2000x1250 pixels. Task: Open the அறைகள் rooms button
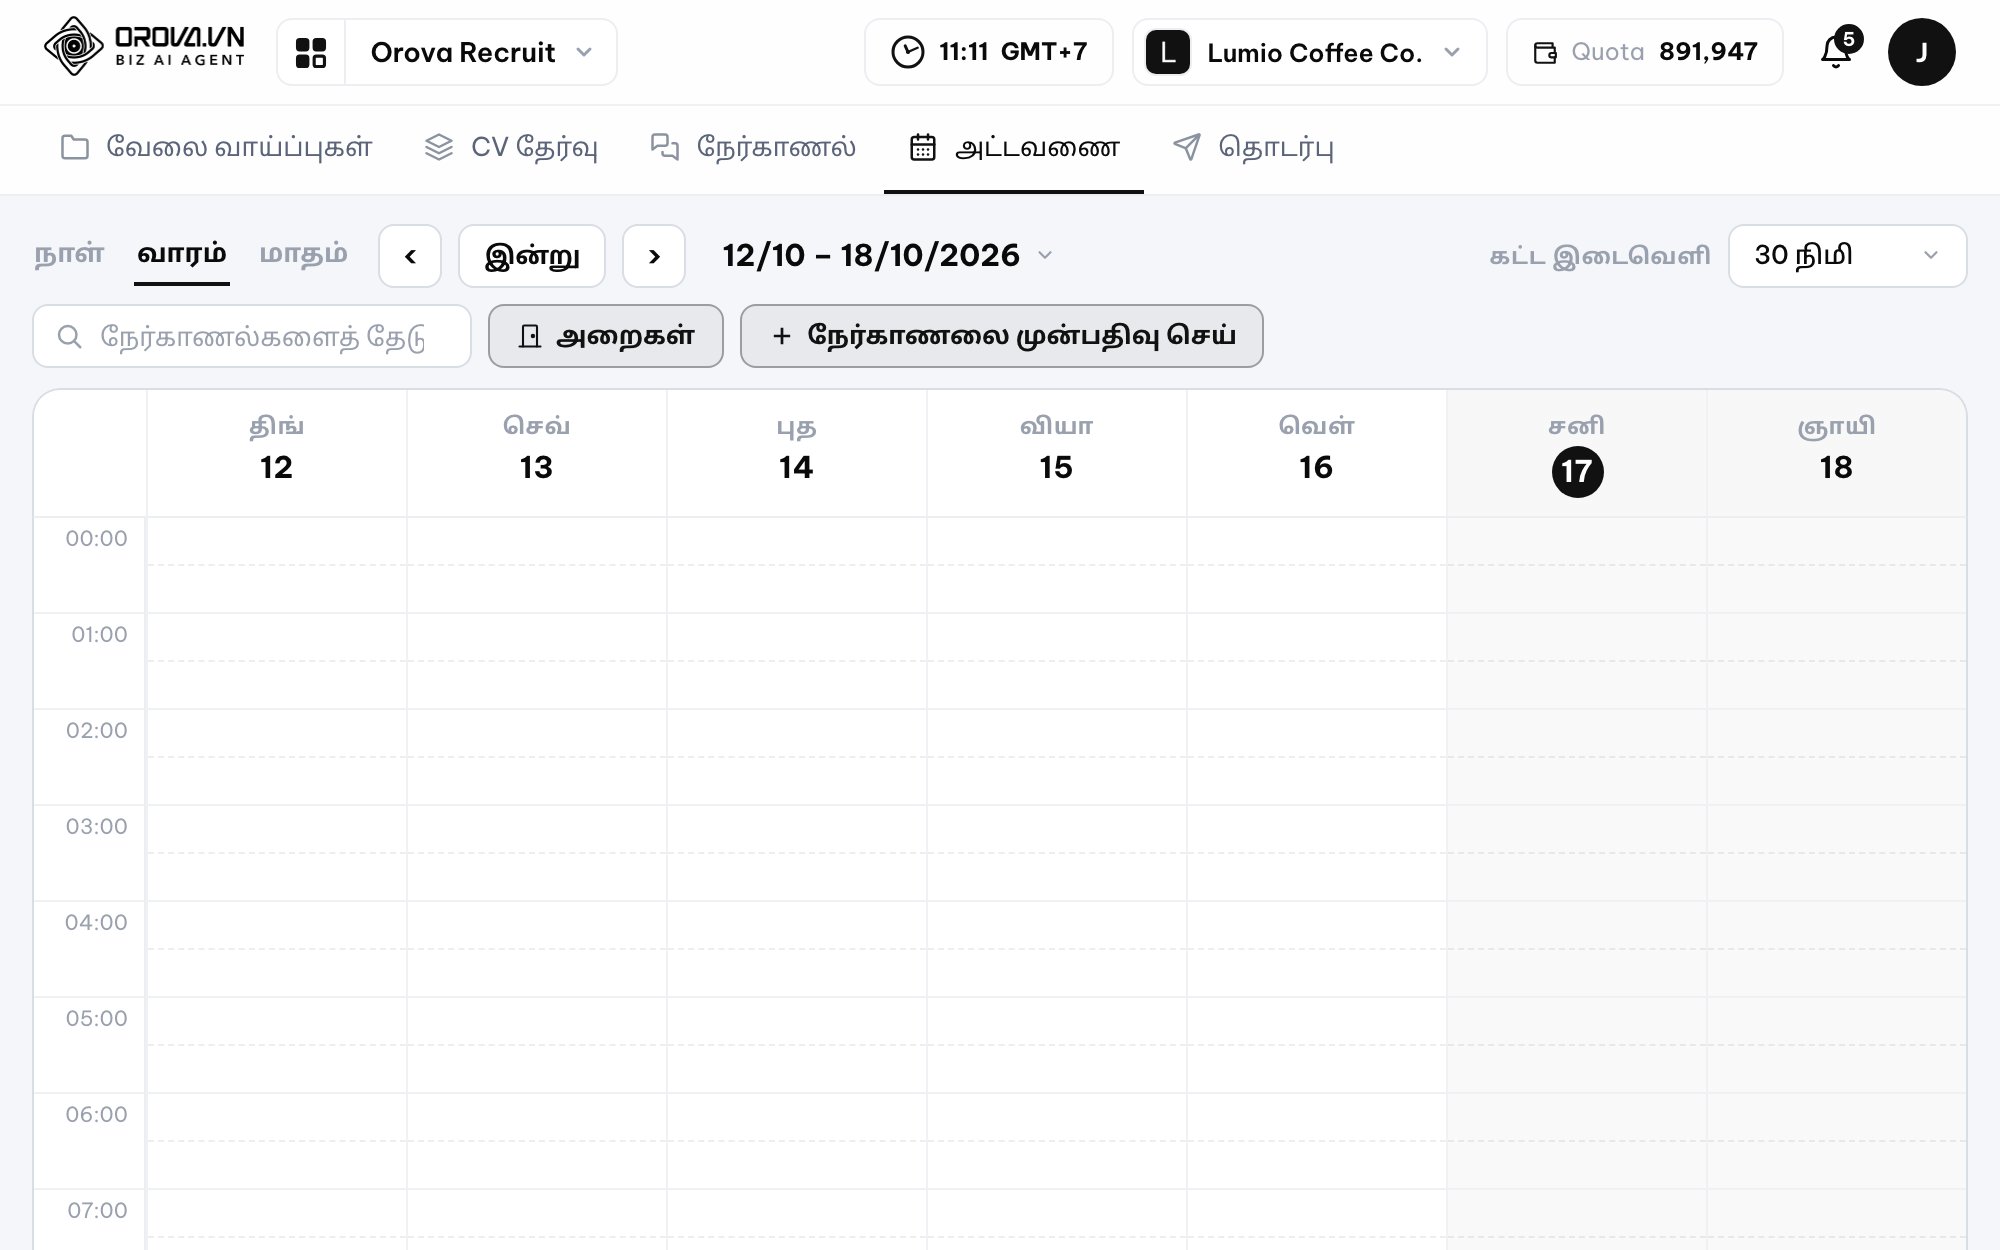tap(606, 336)
